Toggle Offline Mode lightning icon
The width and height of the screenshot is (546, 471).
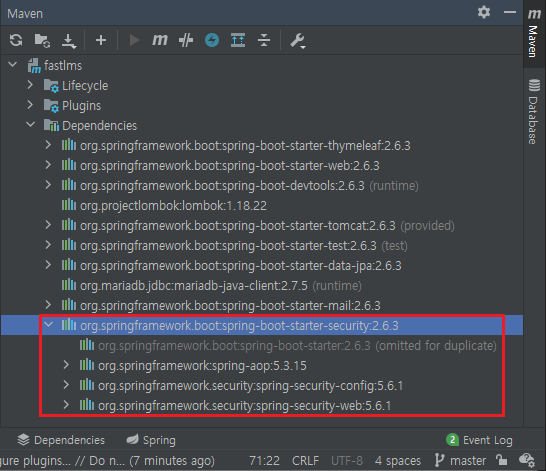click(212, 40)
